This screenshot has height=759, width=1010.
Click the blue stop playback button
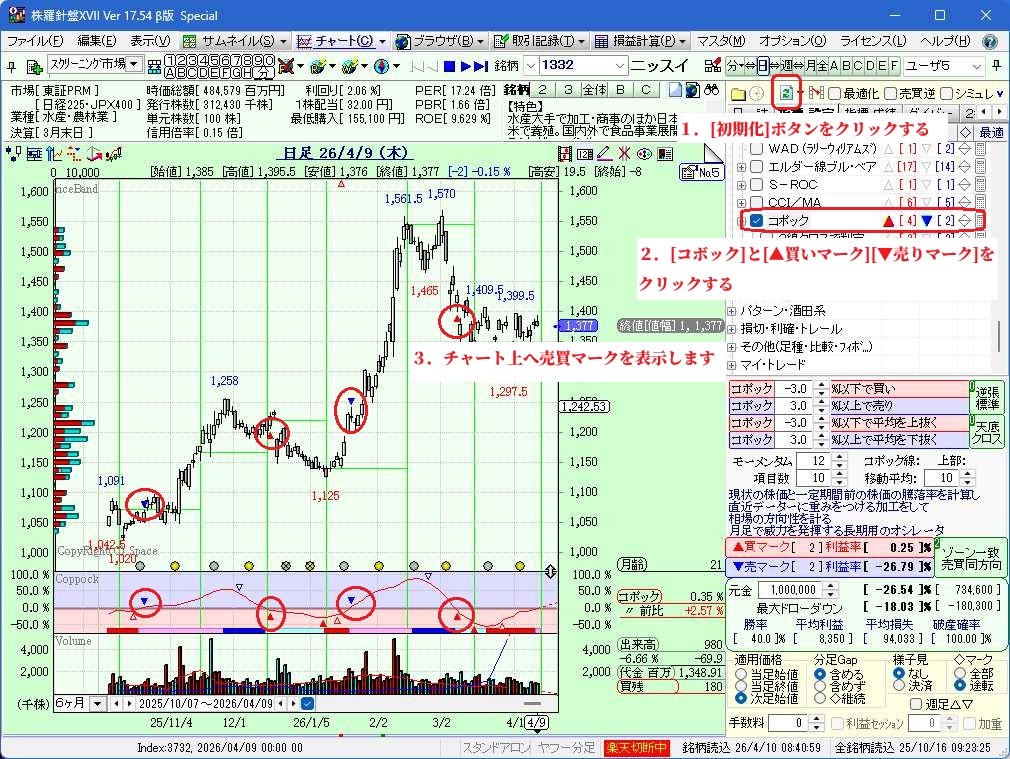(451, 66)
